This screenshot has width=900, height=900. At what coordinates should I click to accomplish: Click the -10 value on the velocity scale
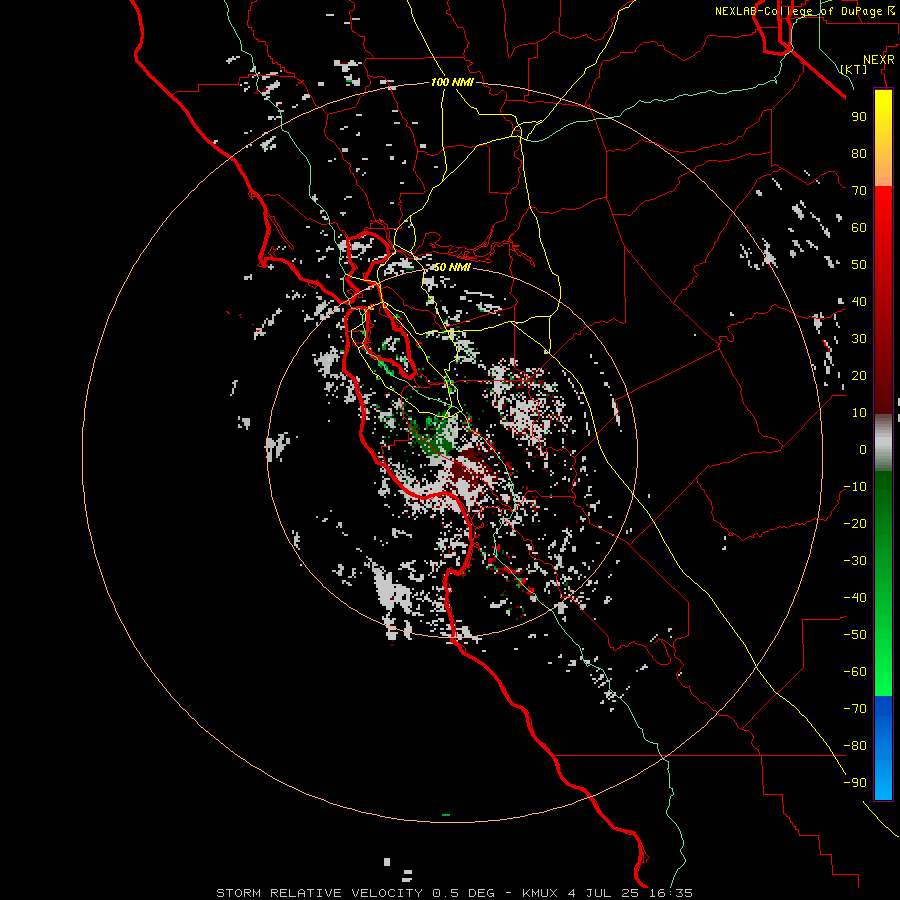855,487
